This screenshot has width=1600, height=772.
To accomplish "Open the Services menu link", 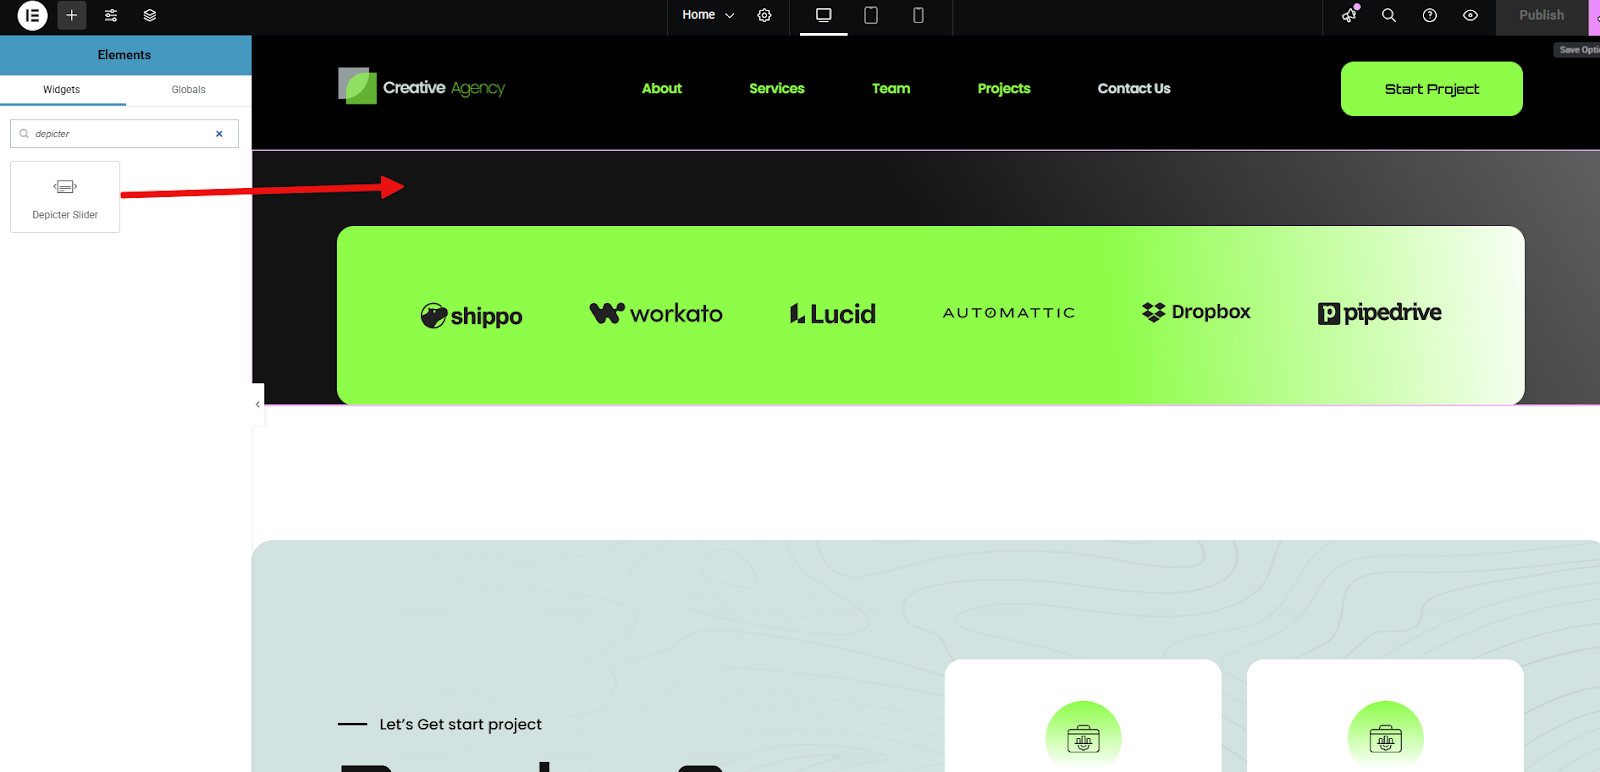I will [x=777, y=89].
